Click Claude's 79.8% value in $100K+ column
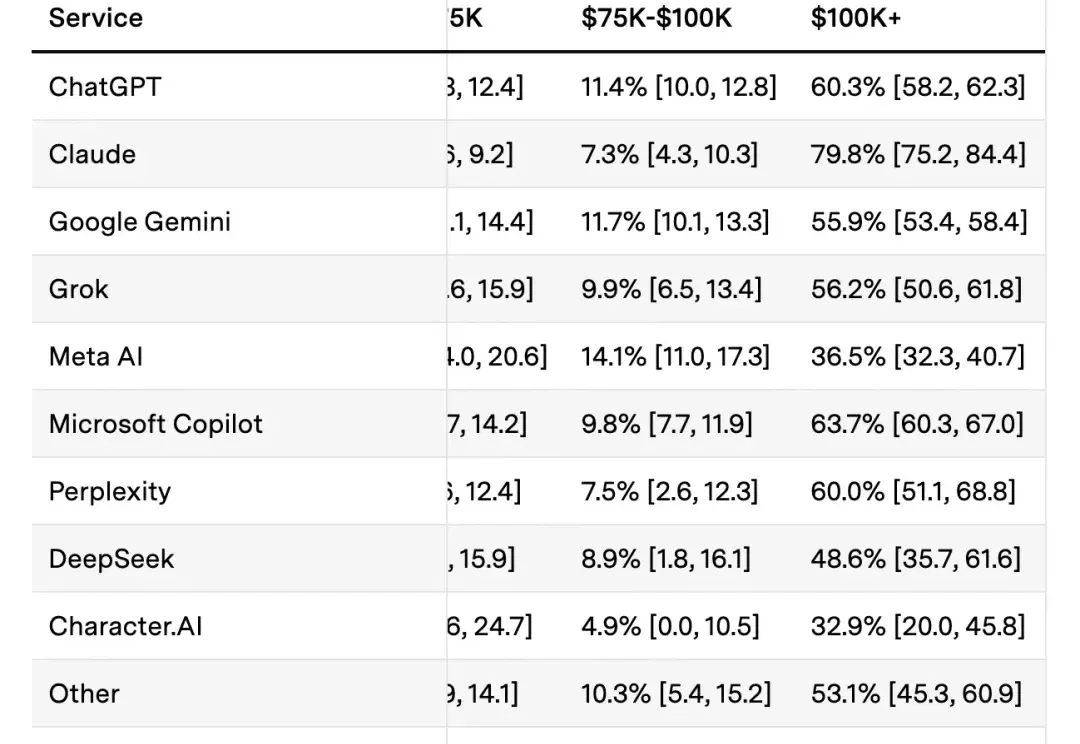1080x744 pixels. 918,154
